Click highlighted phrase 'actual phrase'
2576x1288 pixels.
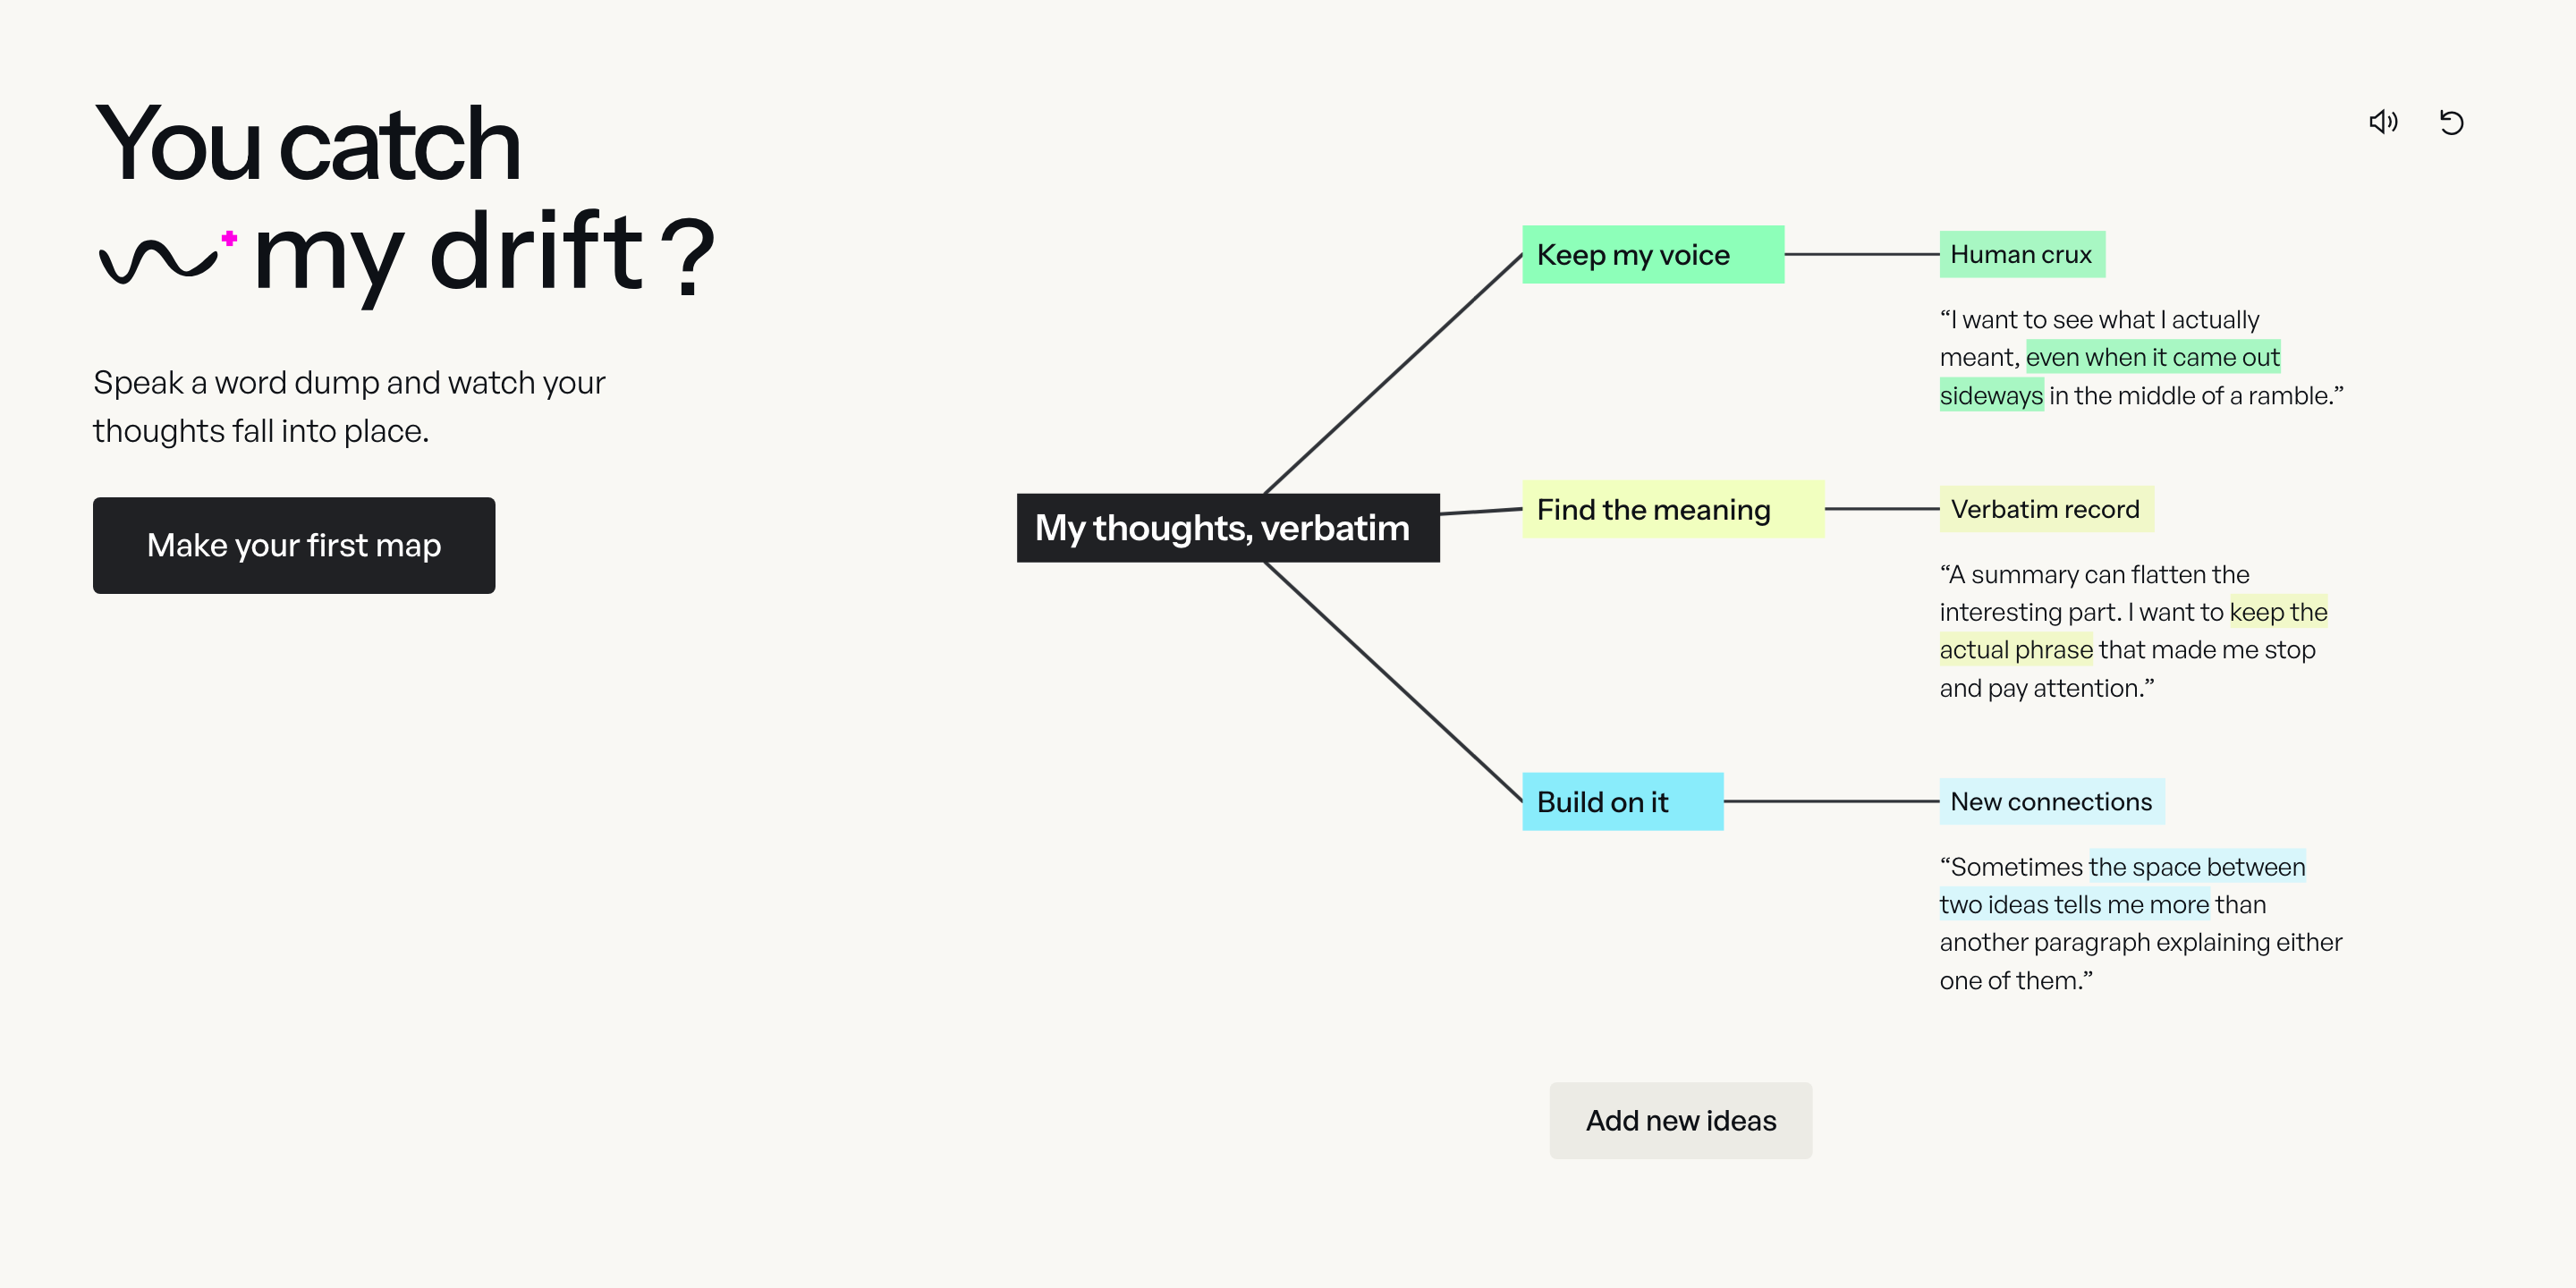[2015, 649]
